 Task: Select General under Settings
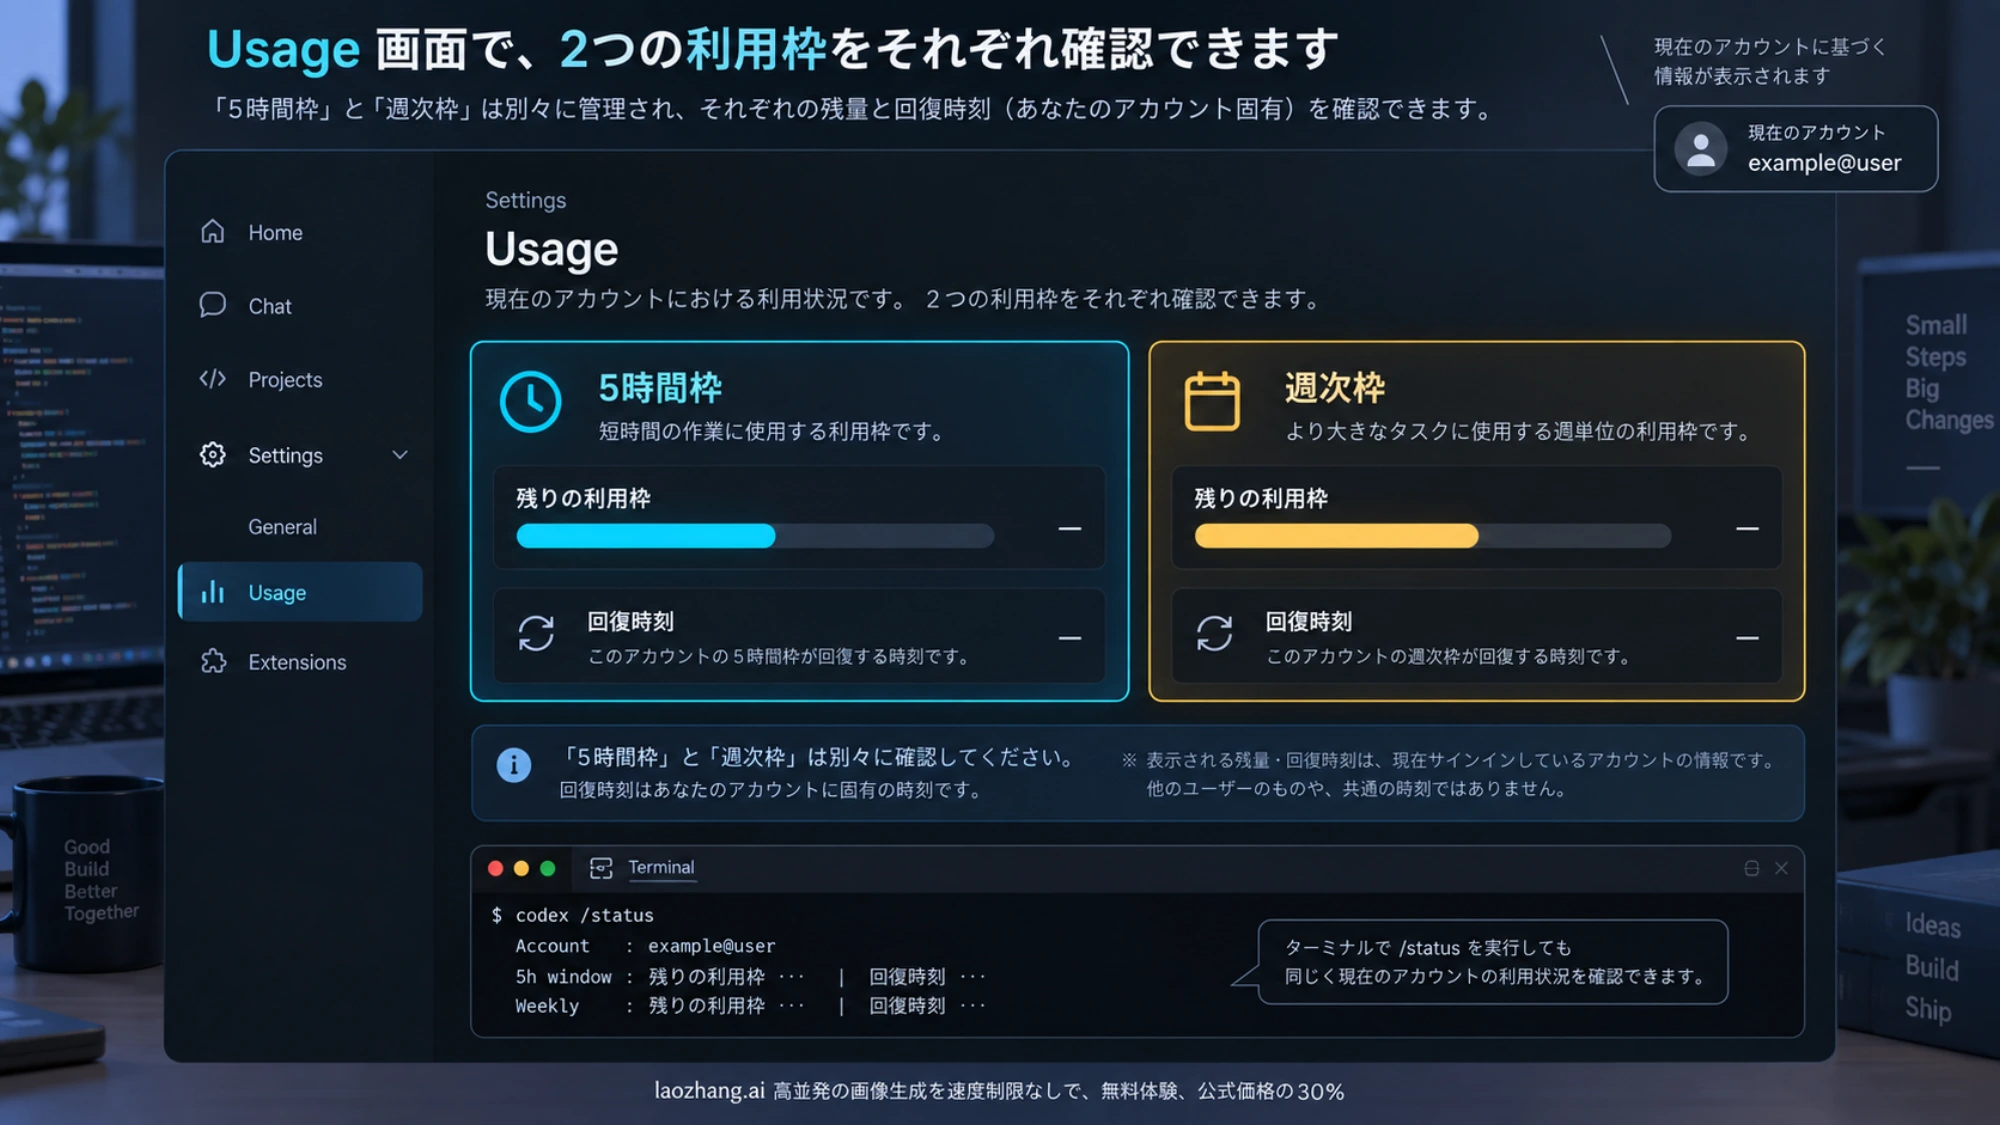click(x=282, y=527)
